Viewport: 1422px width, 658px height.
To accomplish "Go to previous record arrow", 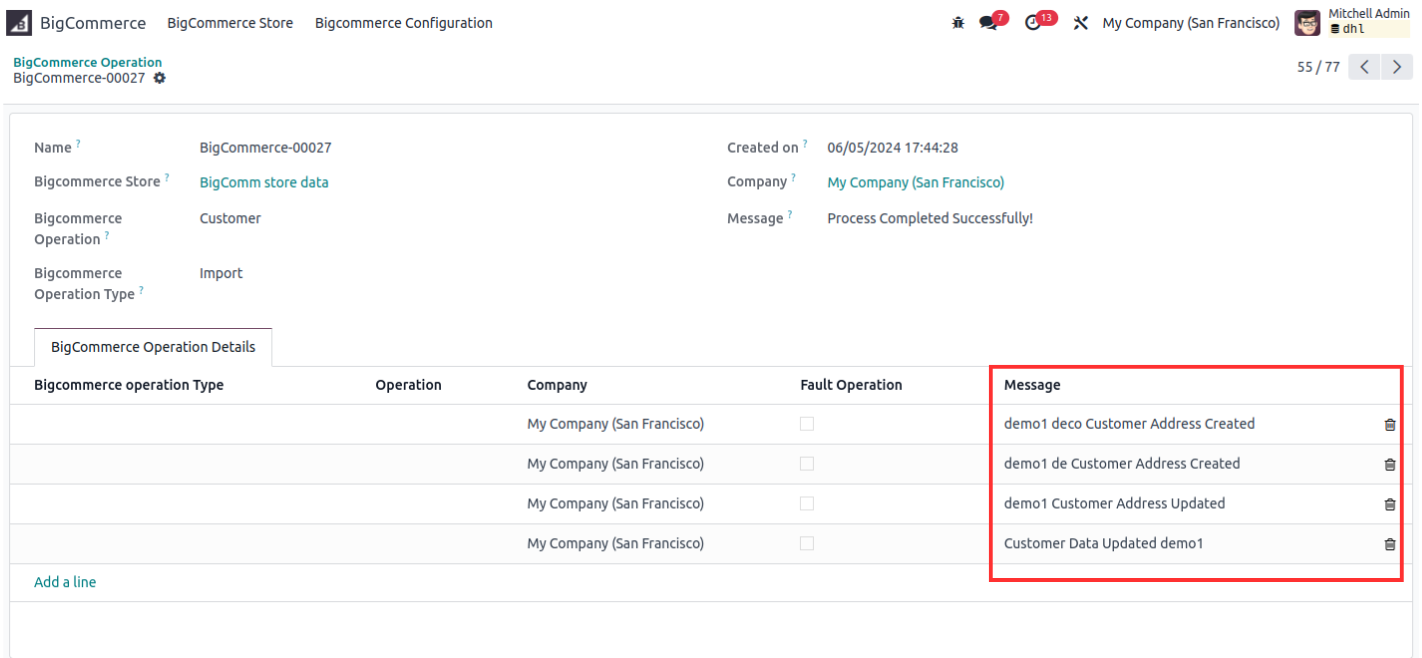I will (x=1364, y=67).
